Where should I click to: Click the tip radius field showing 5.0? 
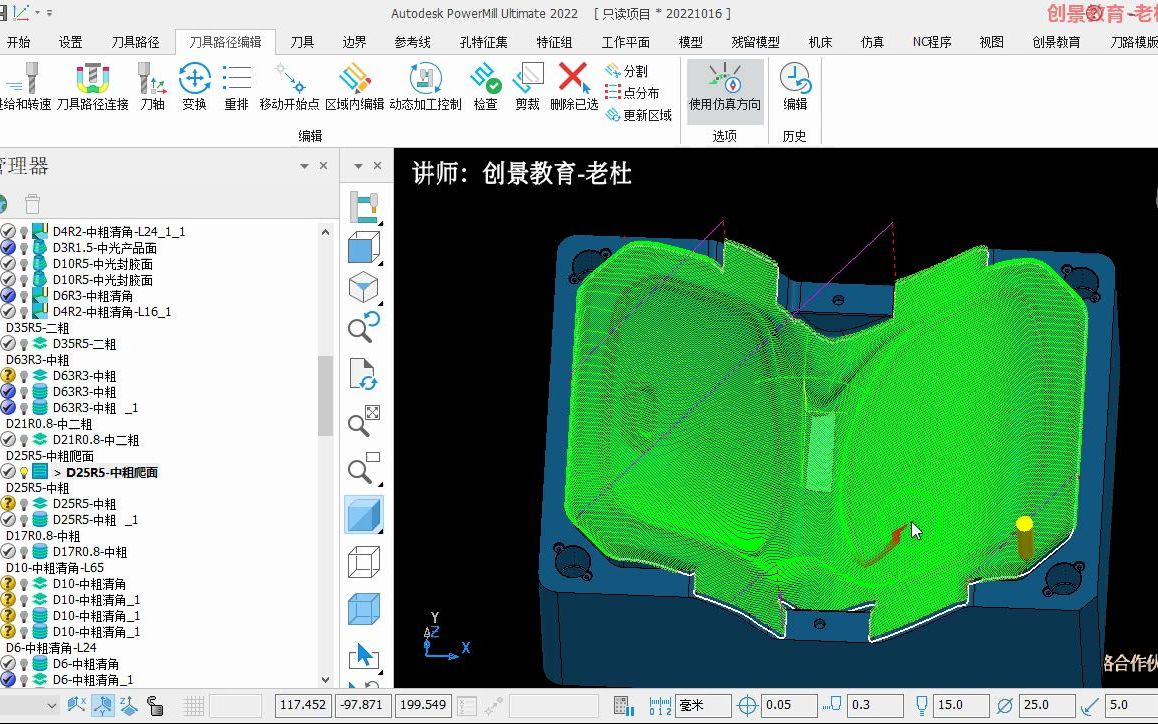pos(1131,706)
